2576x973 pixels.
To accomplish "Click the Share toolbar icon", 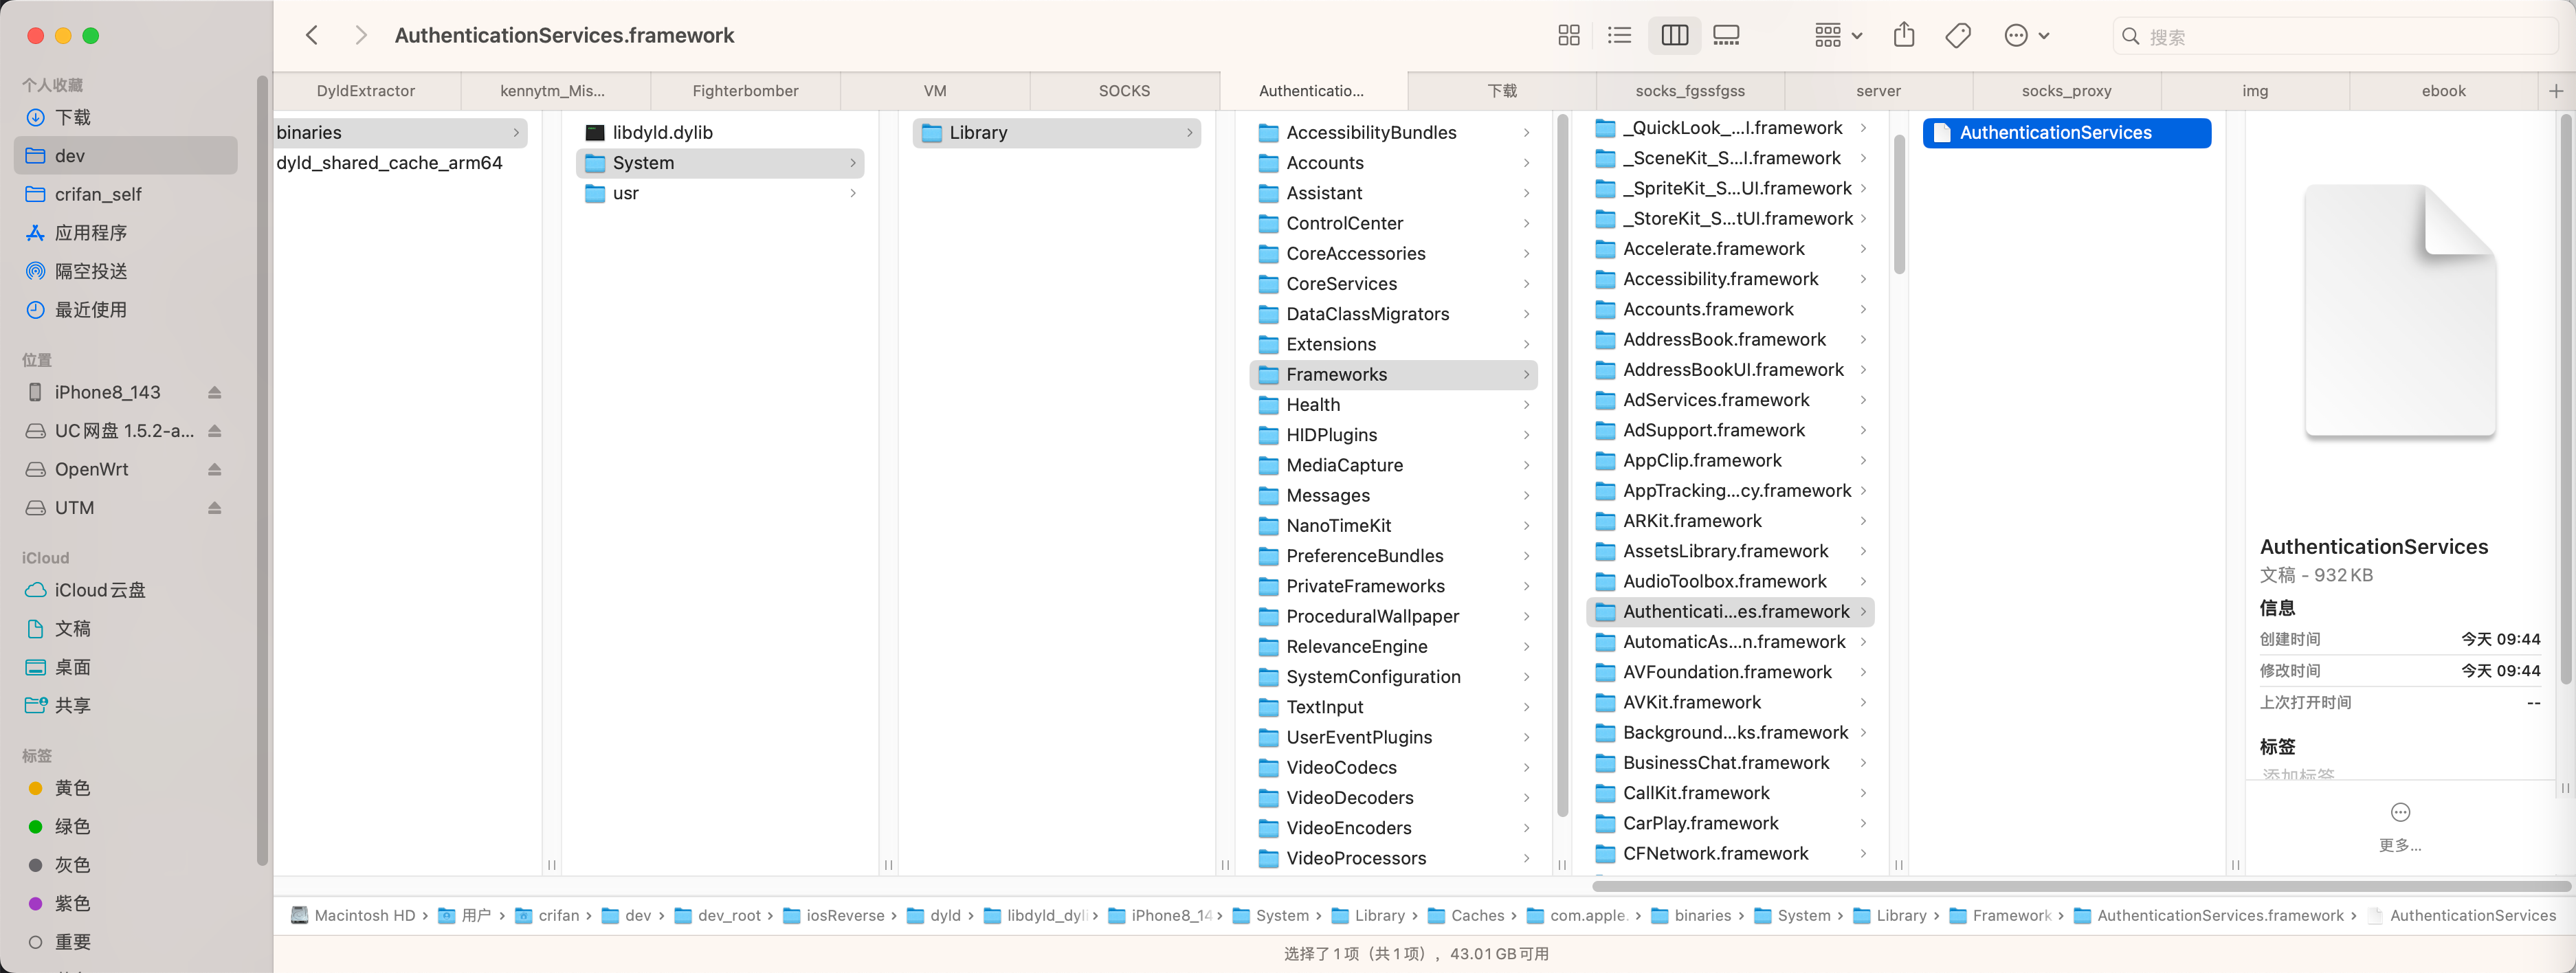I will click(x=1904, y=36).
